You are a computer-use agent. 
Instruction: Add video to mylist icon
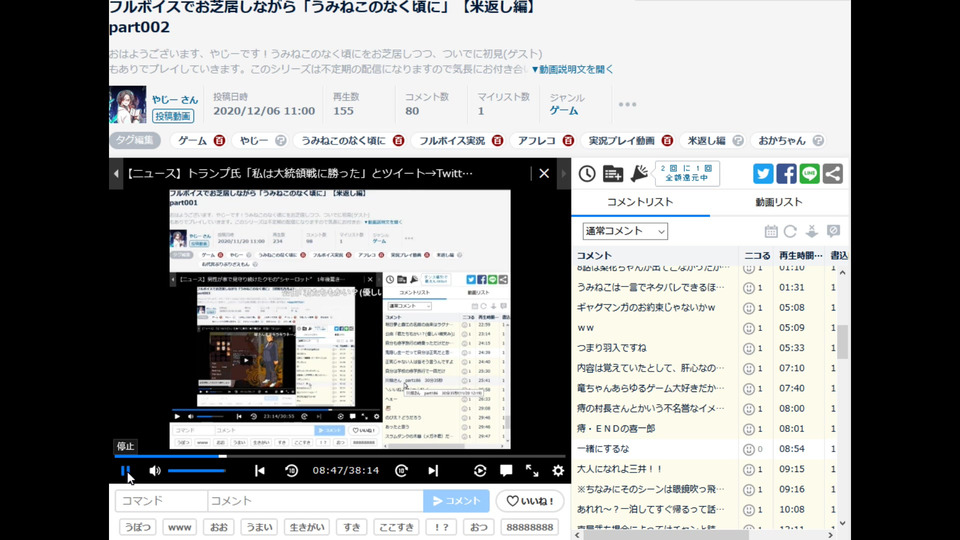613,174
